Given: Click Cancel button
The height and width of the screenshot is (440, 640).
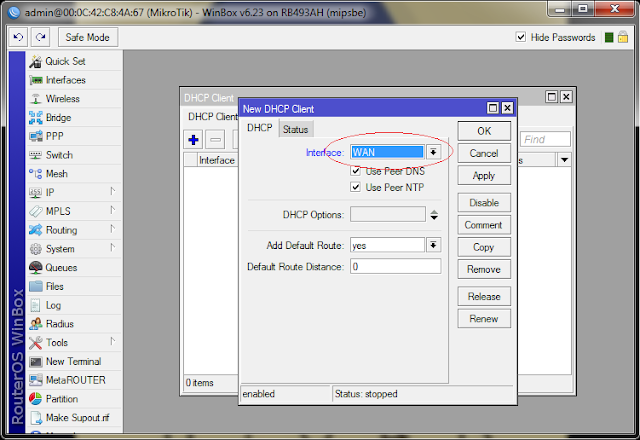Looking at the screenshot, I should [x=484, y=153].
